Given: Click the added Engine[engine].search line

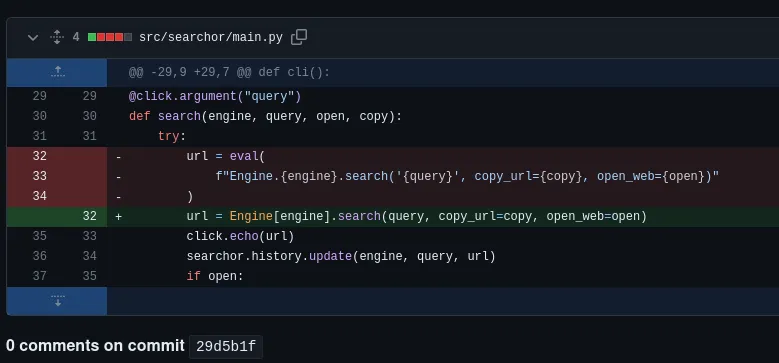Looking at the screenshot, I should coord(417,217).
